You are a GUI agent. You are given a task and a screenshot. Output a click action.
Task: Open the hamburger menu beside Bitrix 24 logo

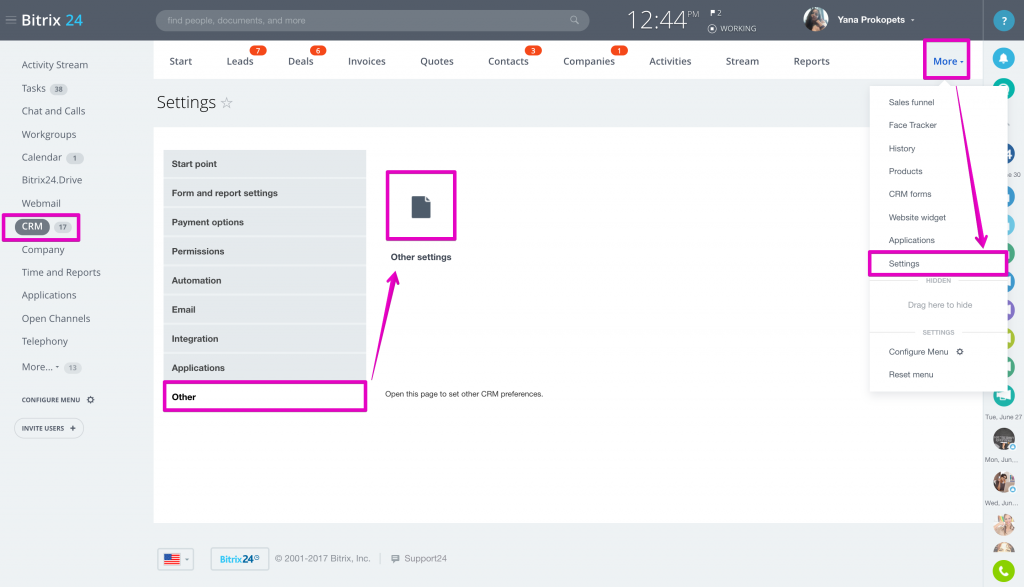[x=10, y=20]
